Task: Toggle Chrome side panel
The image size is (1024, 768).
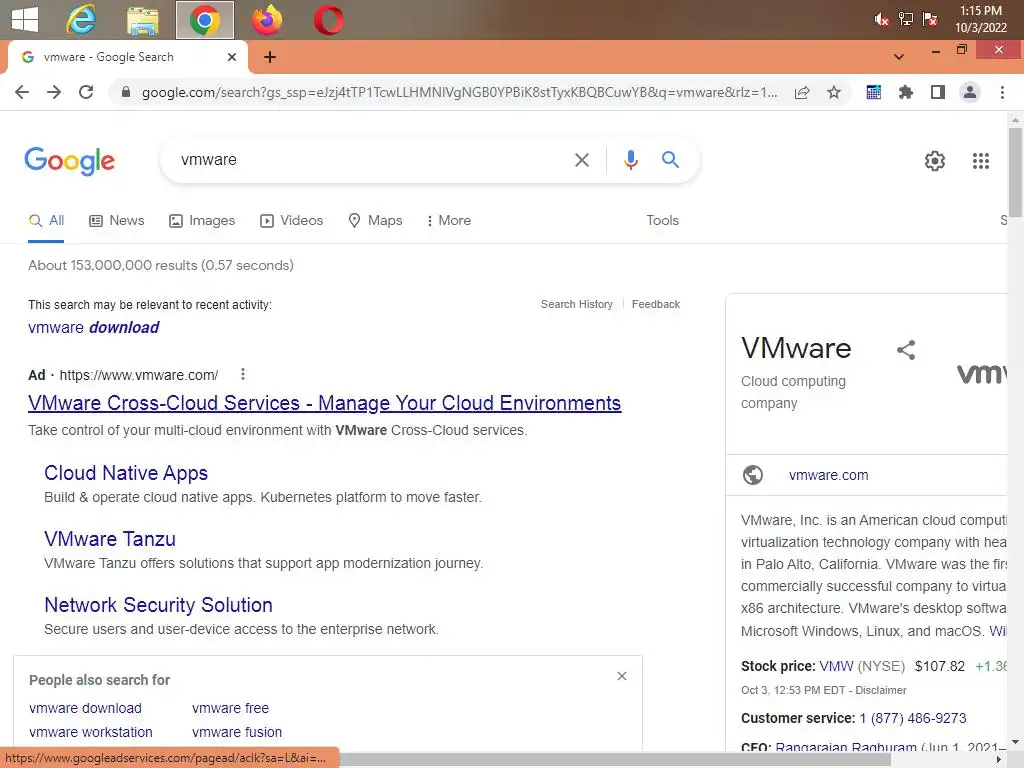Action: (x=938, y=92)
